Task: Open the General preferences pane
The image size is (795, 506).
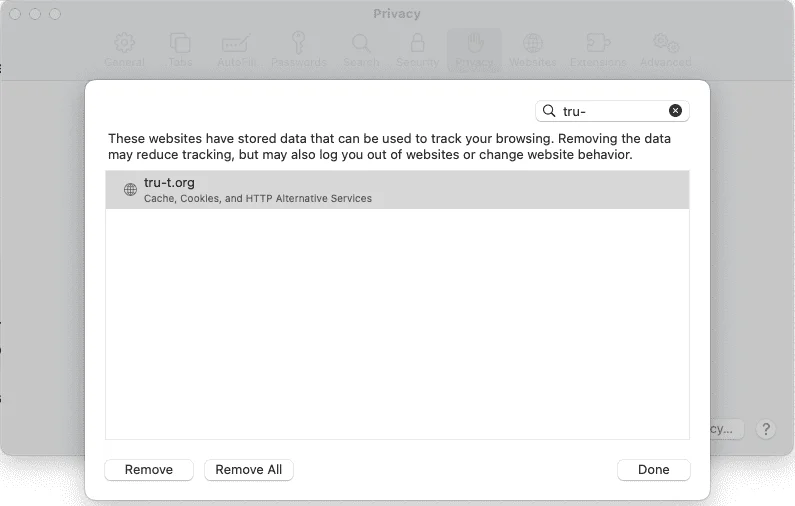Action: pos(124,50)
